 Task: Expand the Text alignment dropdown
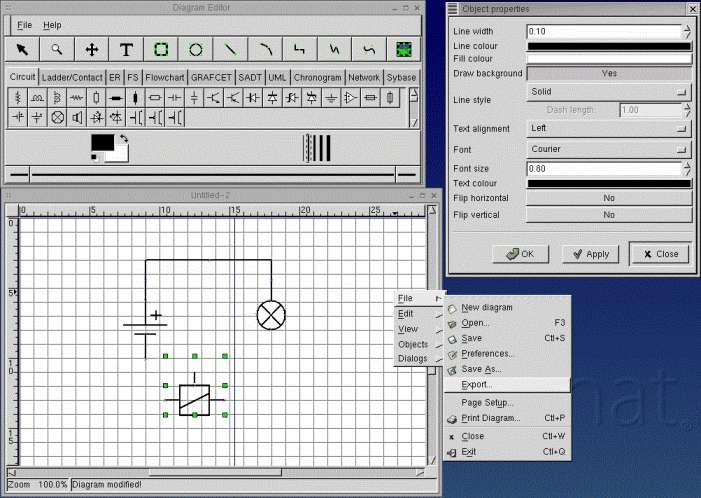tap(608, 128)
